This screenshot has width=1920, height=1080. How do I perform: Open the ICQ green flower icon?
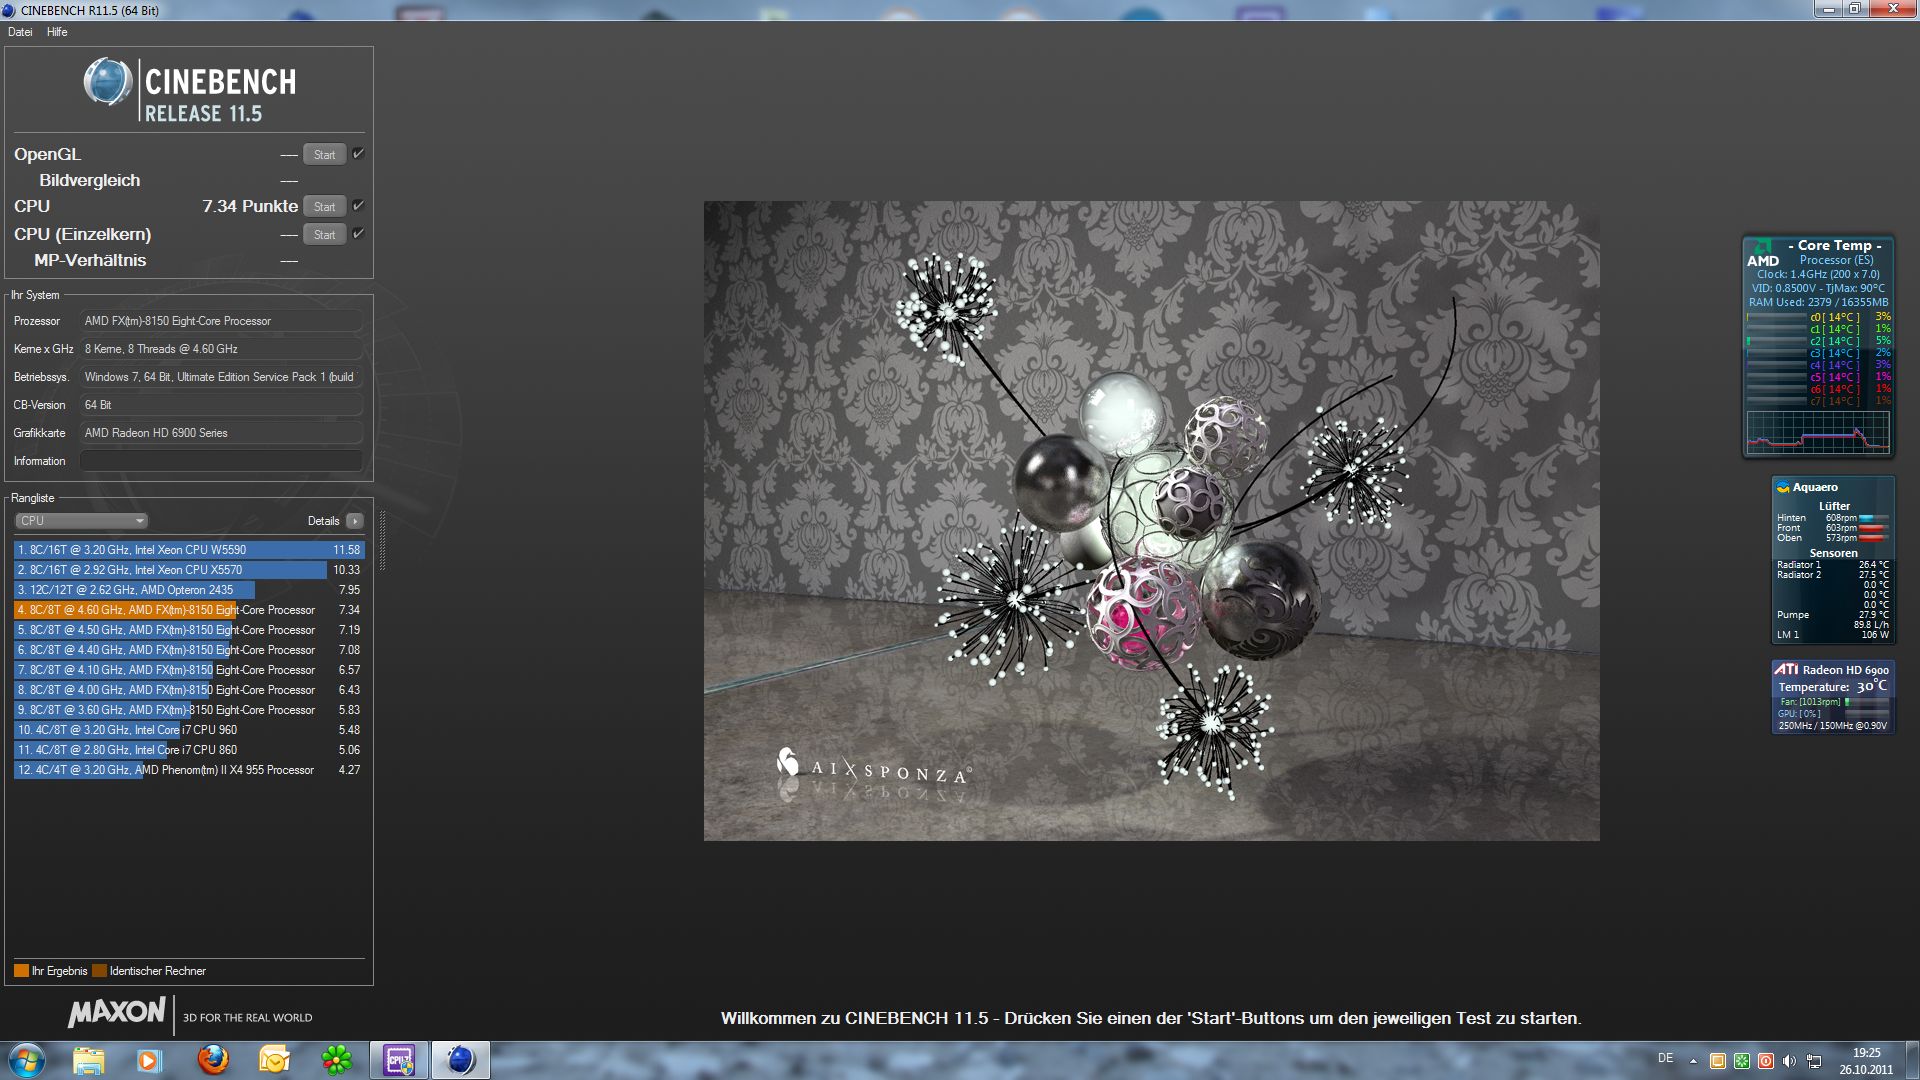pos(337,1060)
